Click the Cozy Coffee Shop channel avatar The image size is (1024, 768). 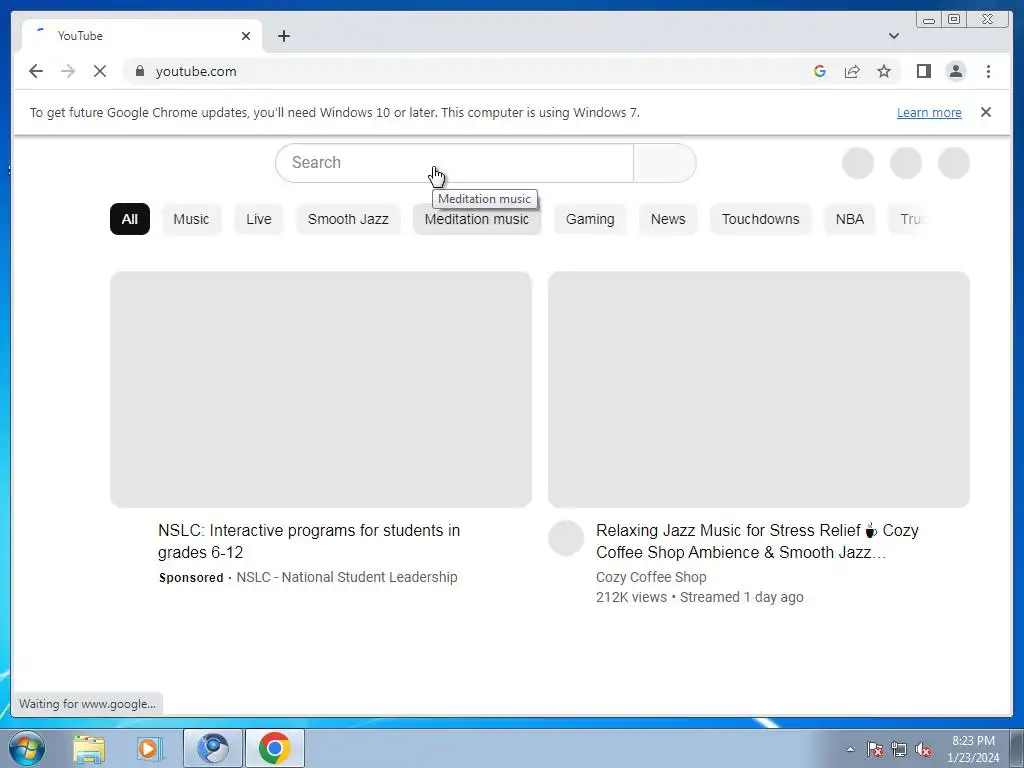(x=566, y=538)
